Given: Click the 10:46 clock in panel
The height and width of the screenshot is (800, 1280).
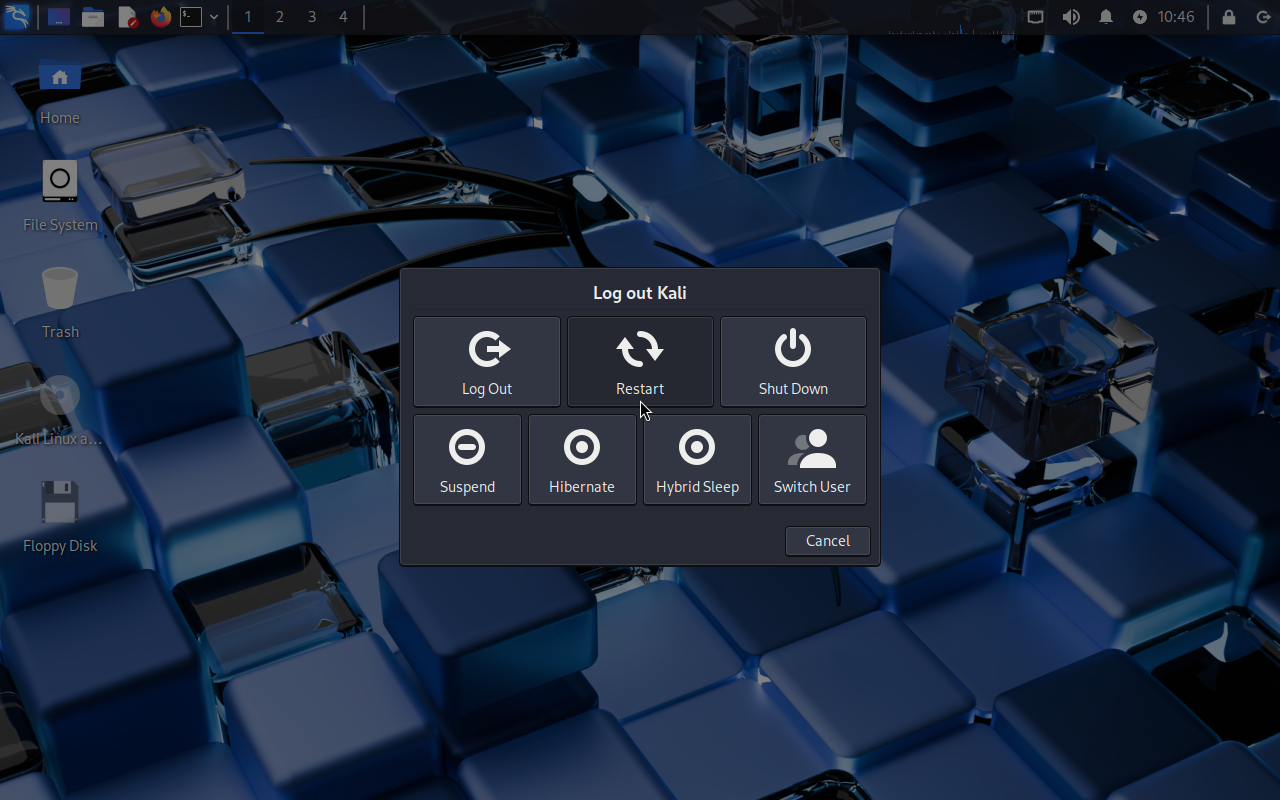Looking at the screenshot, I should coord(1176,17).
